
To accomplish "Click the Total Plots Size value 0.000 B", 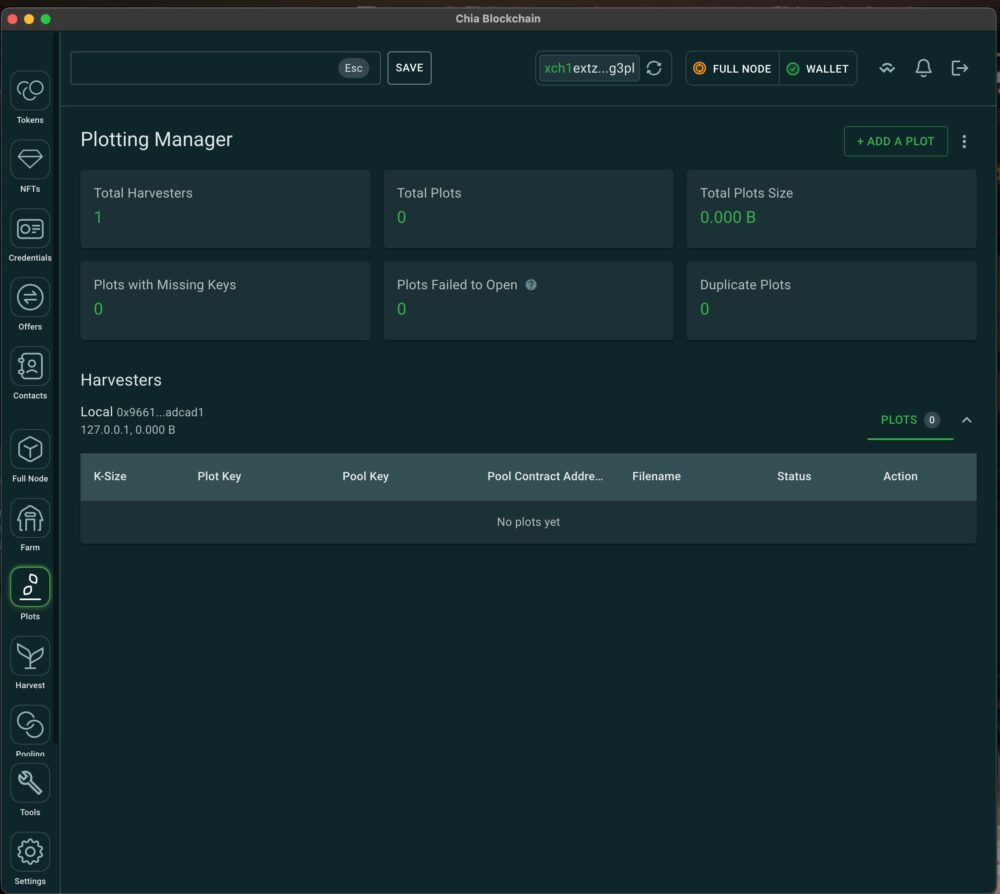I will point(728,217).
